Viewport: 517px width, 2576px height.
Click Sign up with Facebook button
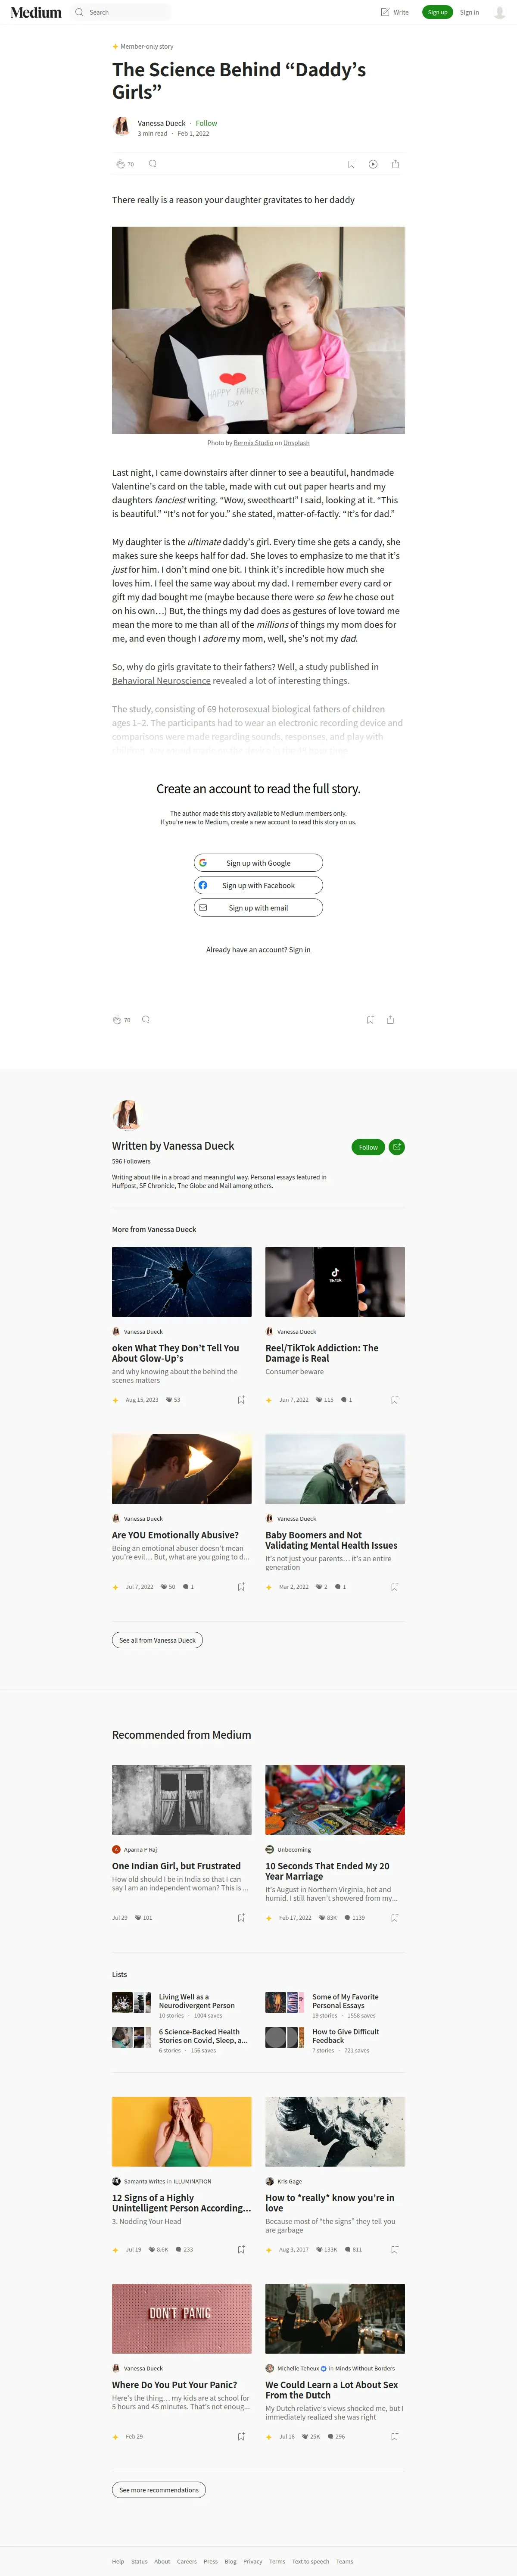click(258, 885)
